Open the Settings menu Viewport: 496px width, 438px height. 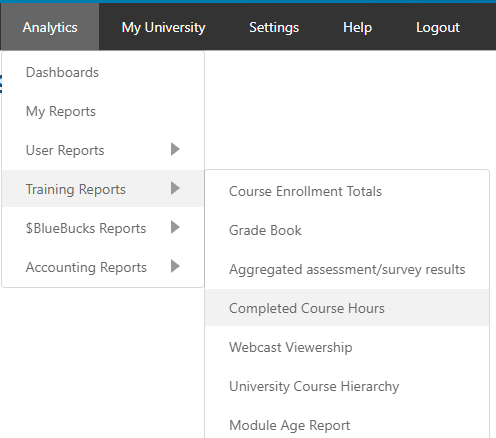click(x=274, y=27)
